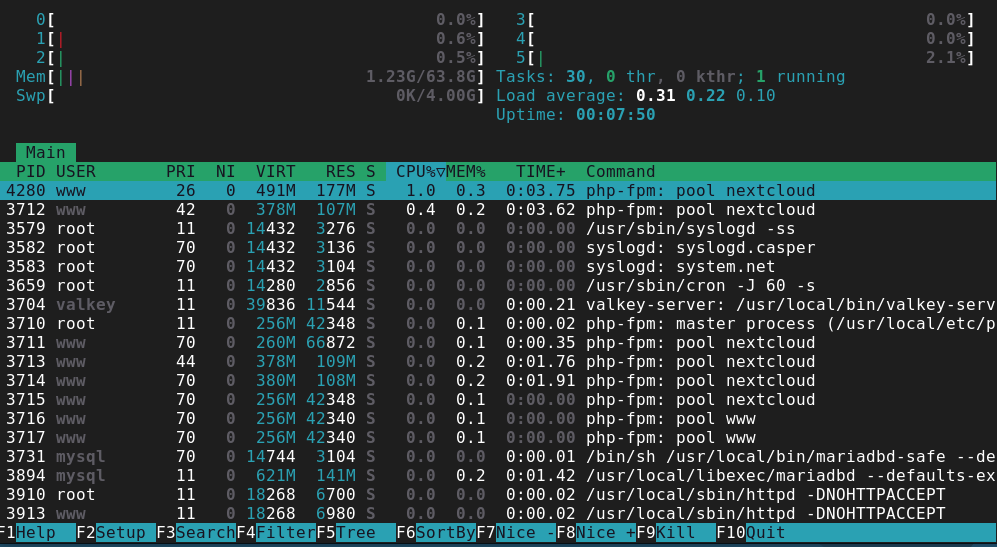Select the mariadbd process with PID 3894

[x=498, y=476]
